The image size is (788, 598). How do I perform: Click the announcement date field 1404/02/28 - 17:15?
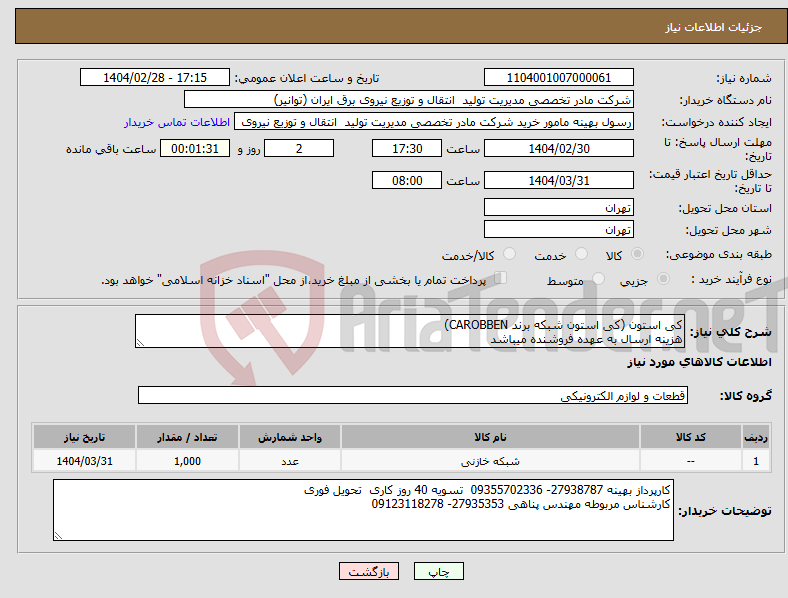(155, 77)
